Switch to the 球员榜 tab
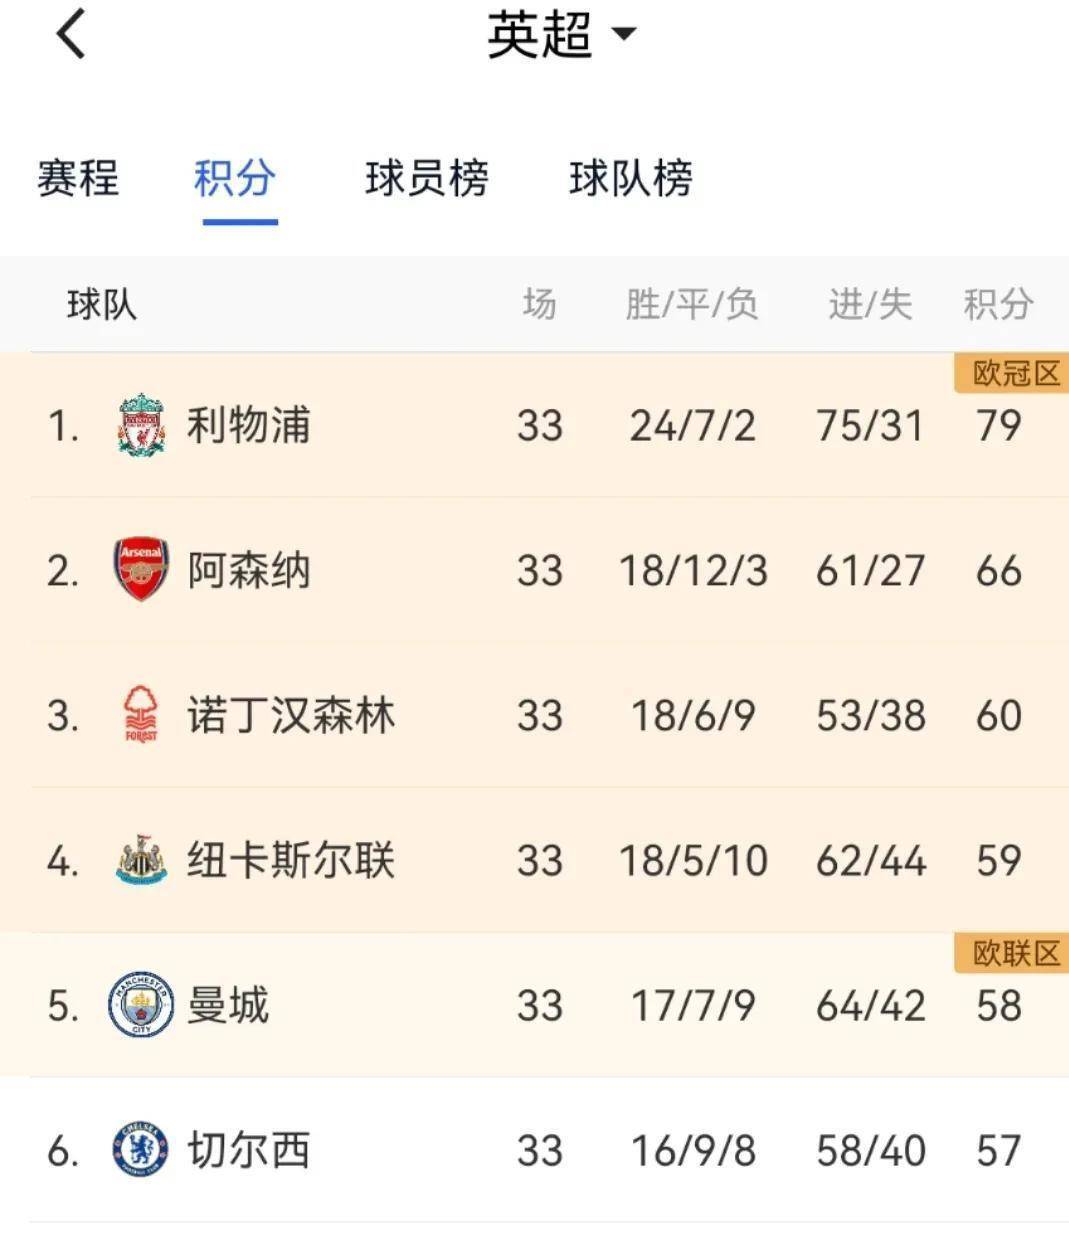1069x1243 pixels. [428, 179]
